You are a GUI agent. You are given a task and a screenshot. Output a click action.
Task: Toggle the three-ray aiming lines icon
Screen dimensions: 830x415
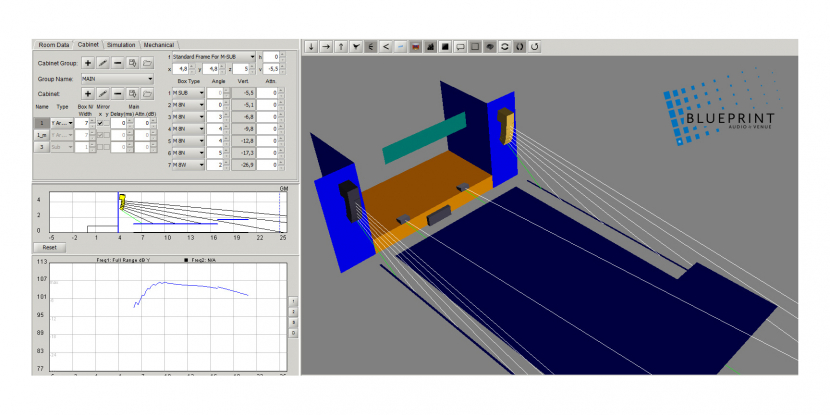(x=371, y=47)
